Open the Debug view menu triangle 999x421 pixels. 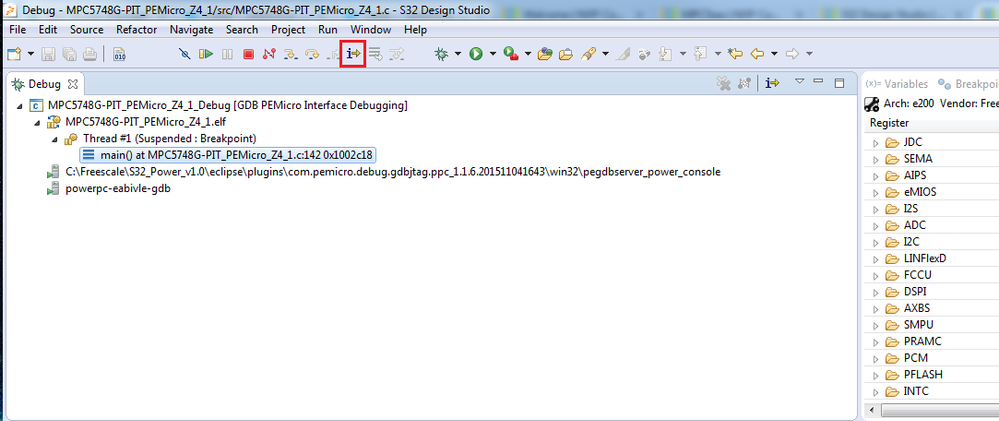pos(801,81)
